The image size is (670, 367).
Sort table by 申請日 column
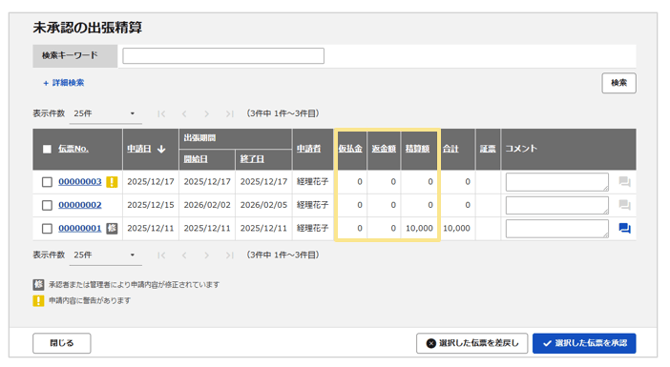[x=139, y=149]
